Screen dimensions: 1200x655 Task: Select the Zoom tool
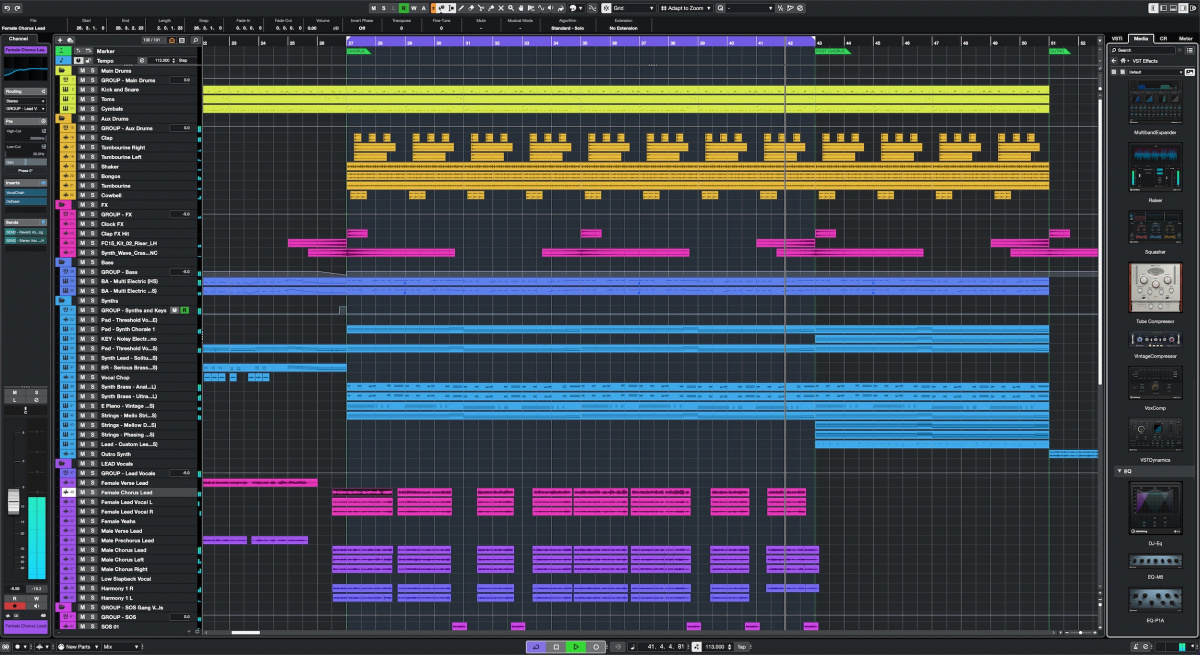click(x=511, y=8)
